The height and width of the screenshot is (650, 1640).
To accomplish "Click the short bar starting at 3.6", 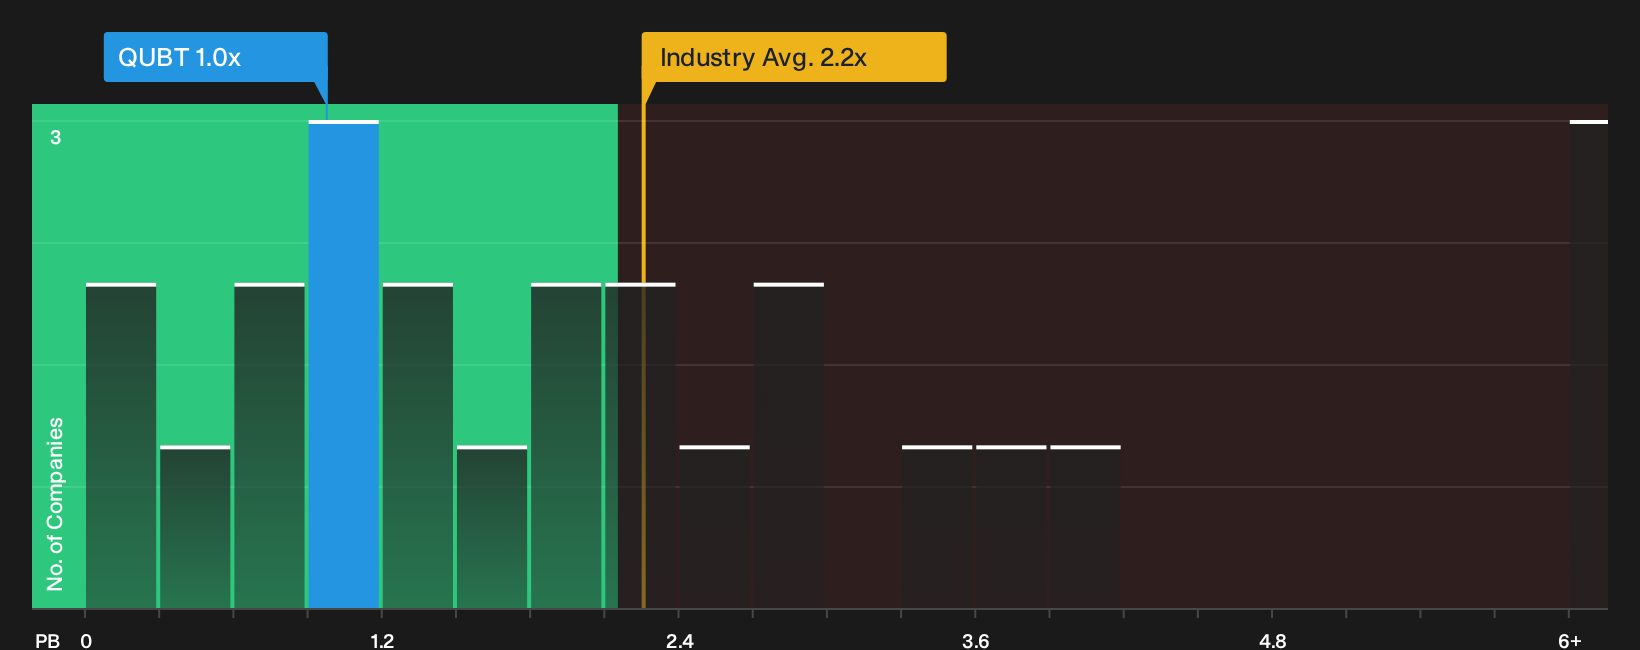I will click(x=1011, y=527).
